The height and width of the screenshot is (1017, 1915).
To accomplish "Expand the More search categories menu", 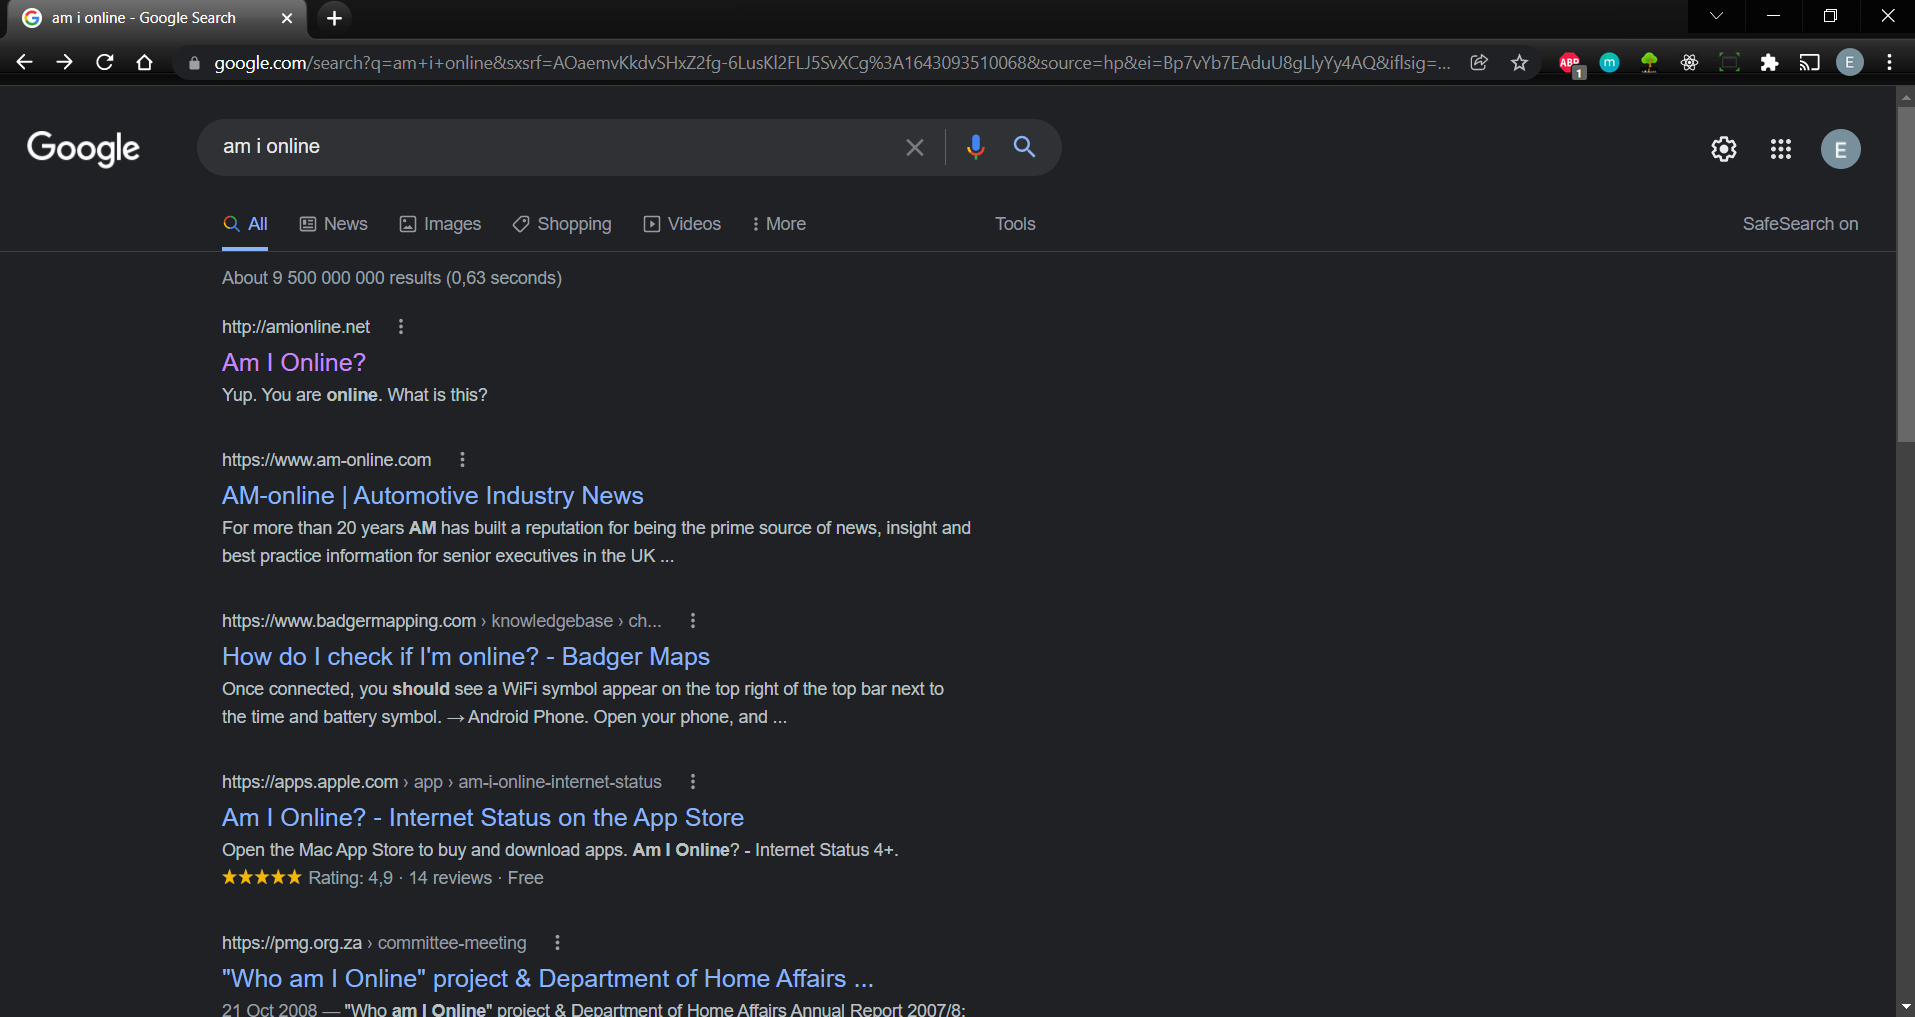I will [x=779, y=224].
